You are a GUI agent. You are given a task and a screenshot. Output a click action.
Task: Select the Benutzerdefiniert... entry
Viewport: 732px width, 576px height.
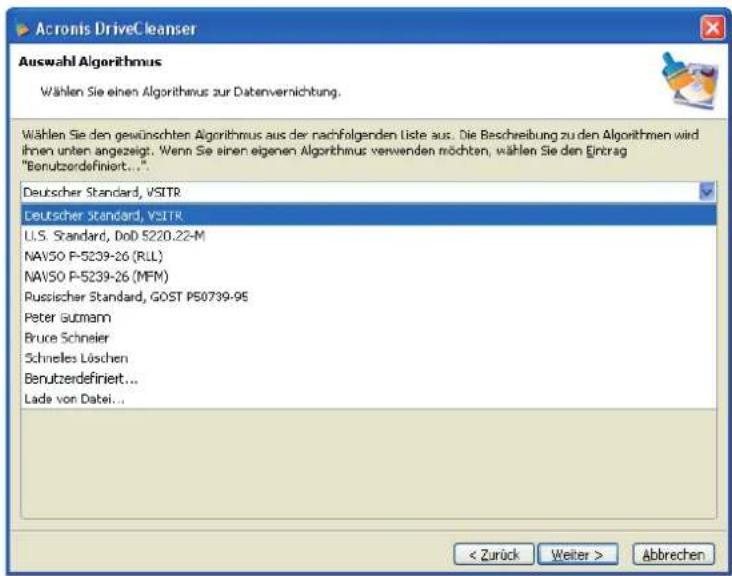pos(368,378)
